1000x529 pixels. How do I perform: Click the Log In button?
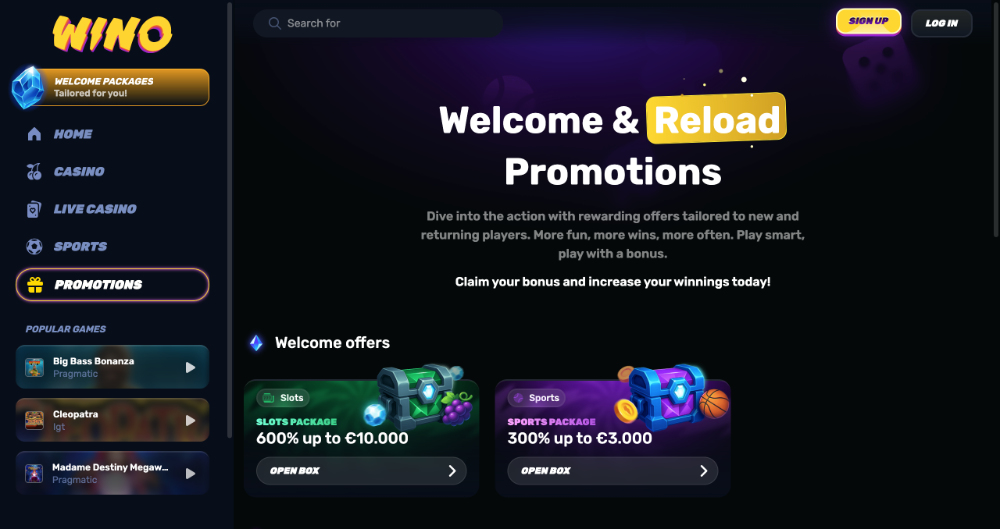click(941, 23)
